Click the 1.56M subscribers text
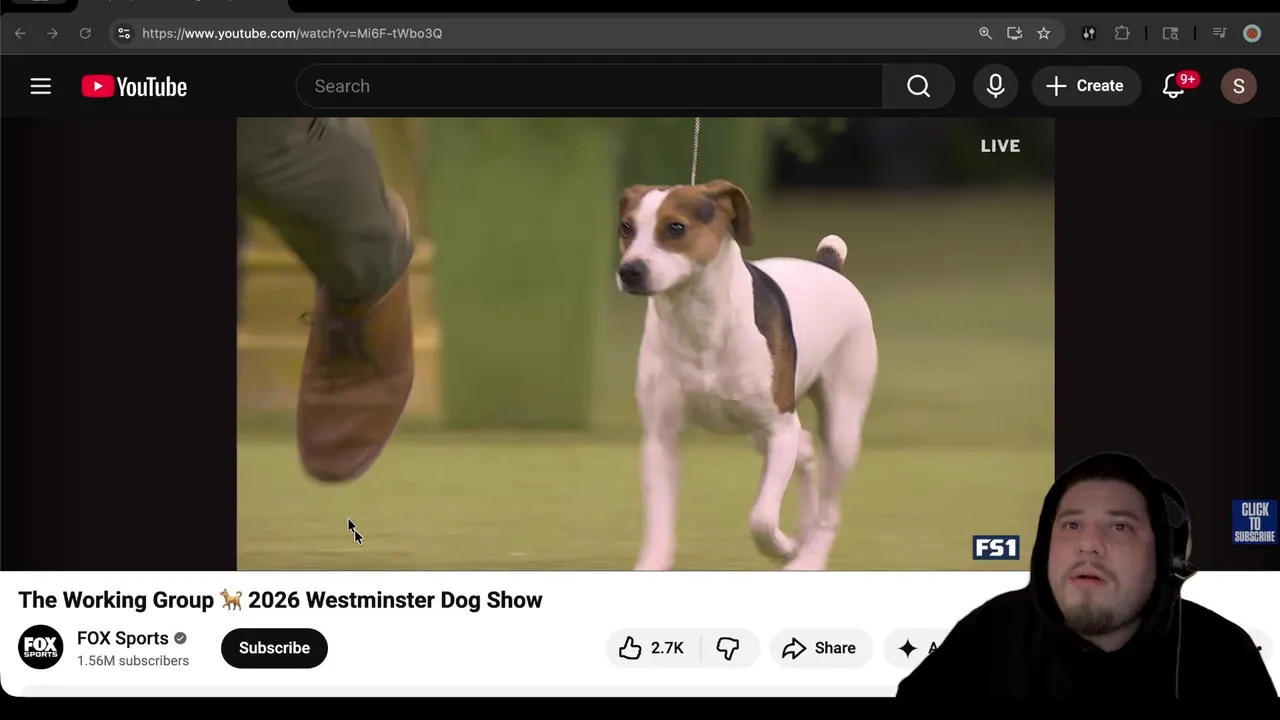The image size is (1280, 720). click(133, 661)
